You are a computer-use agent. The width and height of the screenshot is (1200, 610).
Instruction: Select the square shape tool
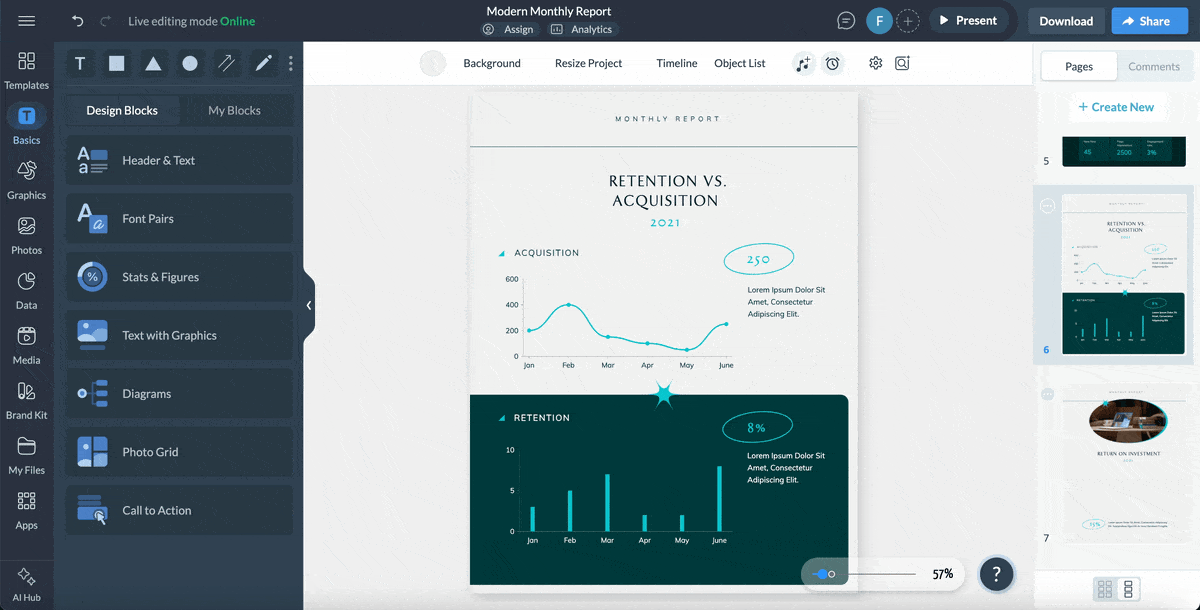point(116,63)
